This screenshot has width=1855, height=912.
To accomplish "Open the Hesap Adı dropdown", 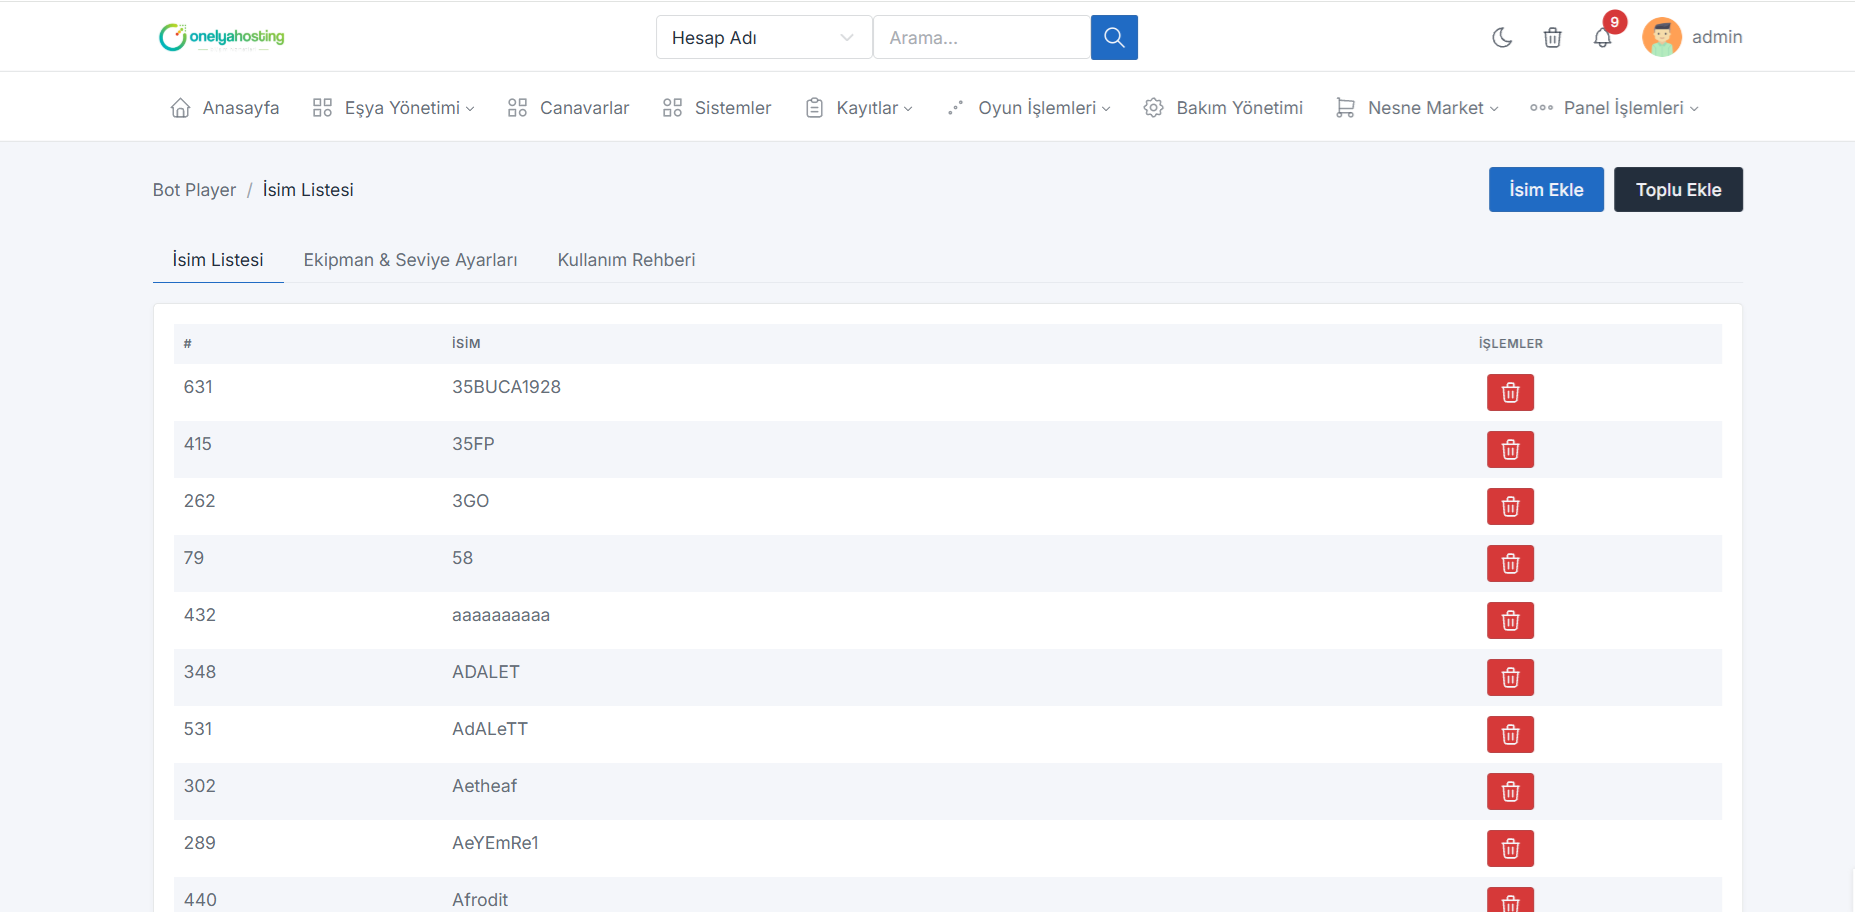I will point(764,37).
